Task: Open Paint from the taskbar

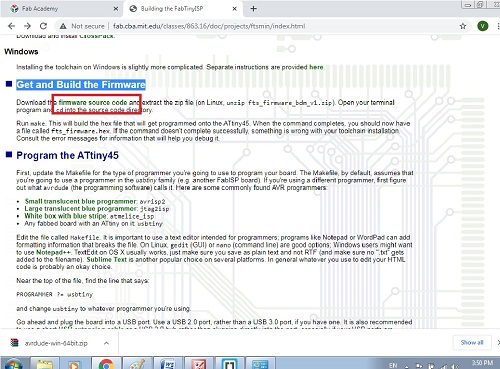Action: pyautogui.click(x=137, y=363)
